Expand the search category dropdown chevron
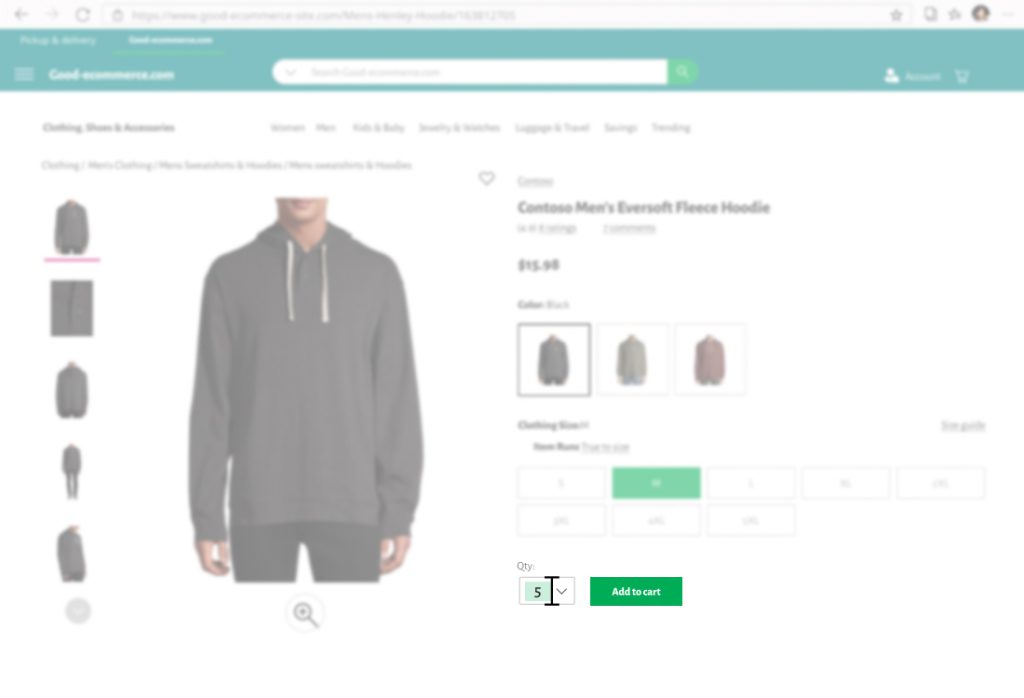Viewport: 1024px width, 698px height. click(291, 72)
